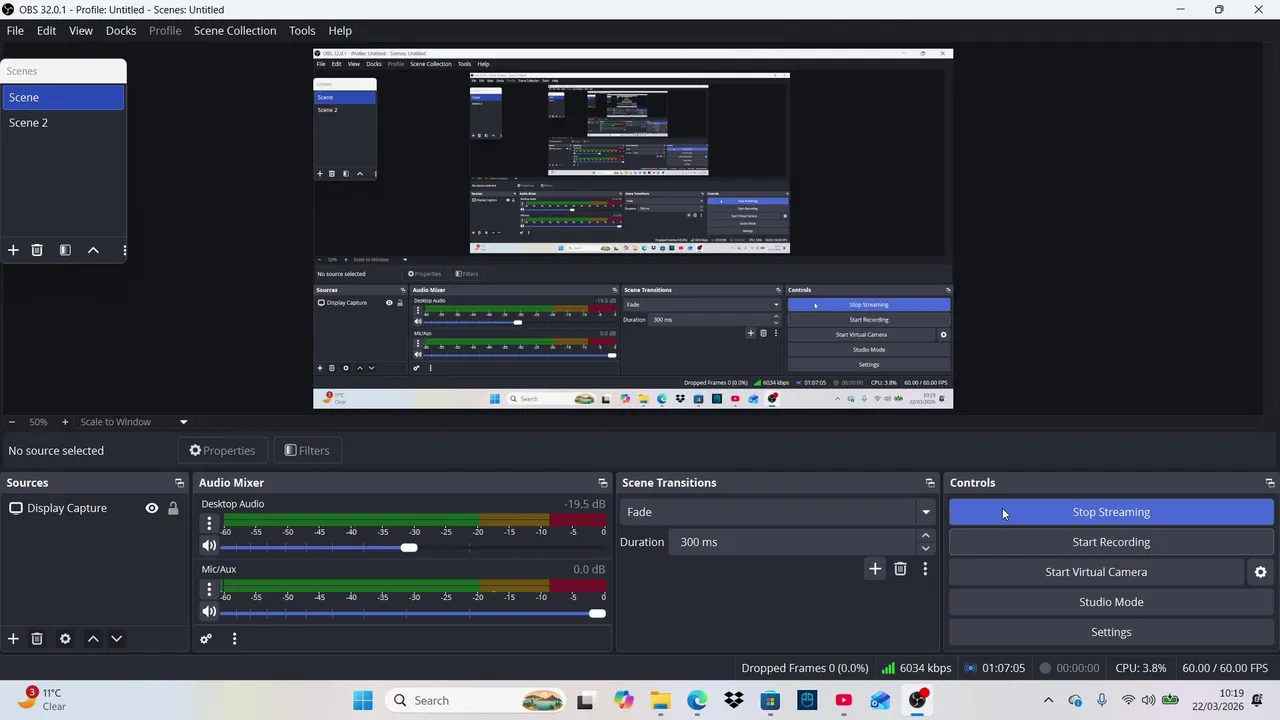Image resolution: width=1280 pixels, height=720 pixels.
Task: Open the Docks menu
Action: pos(121,31)
